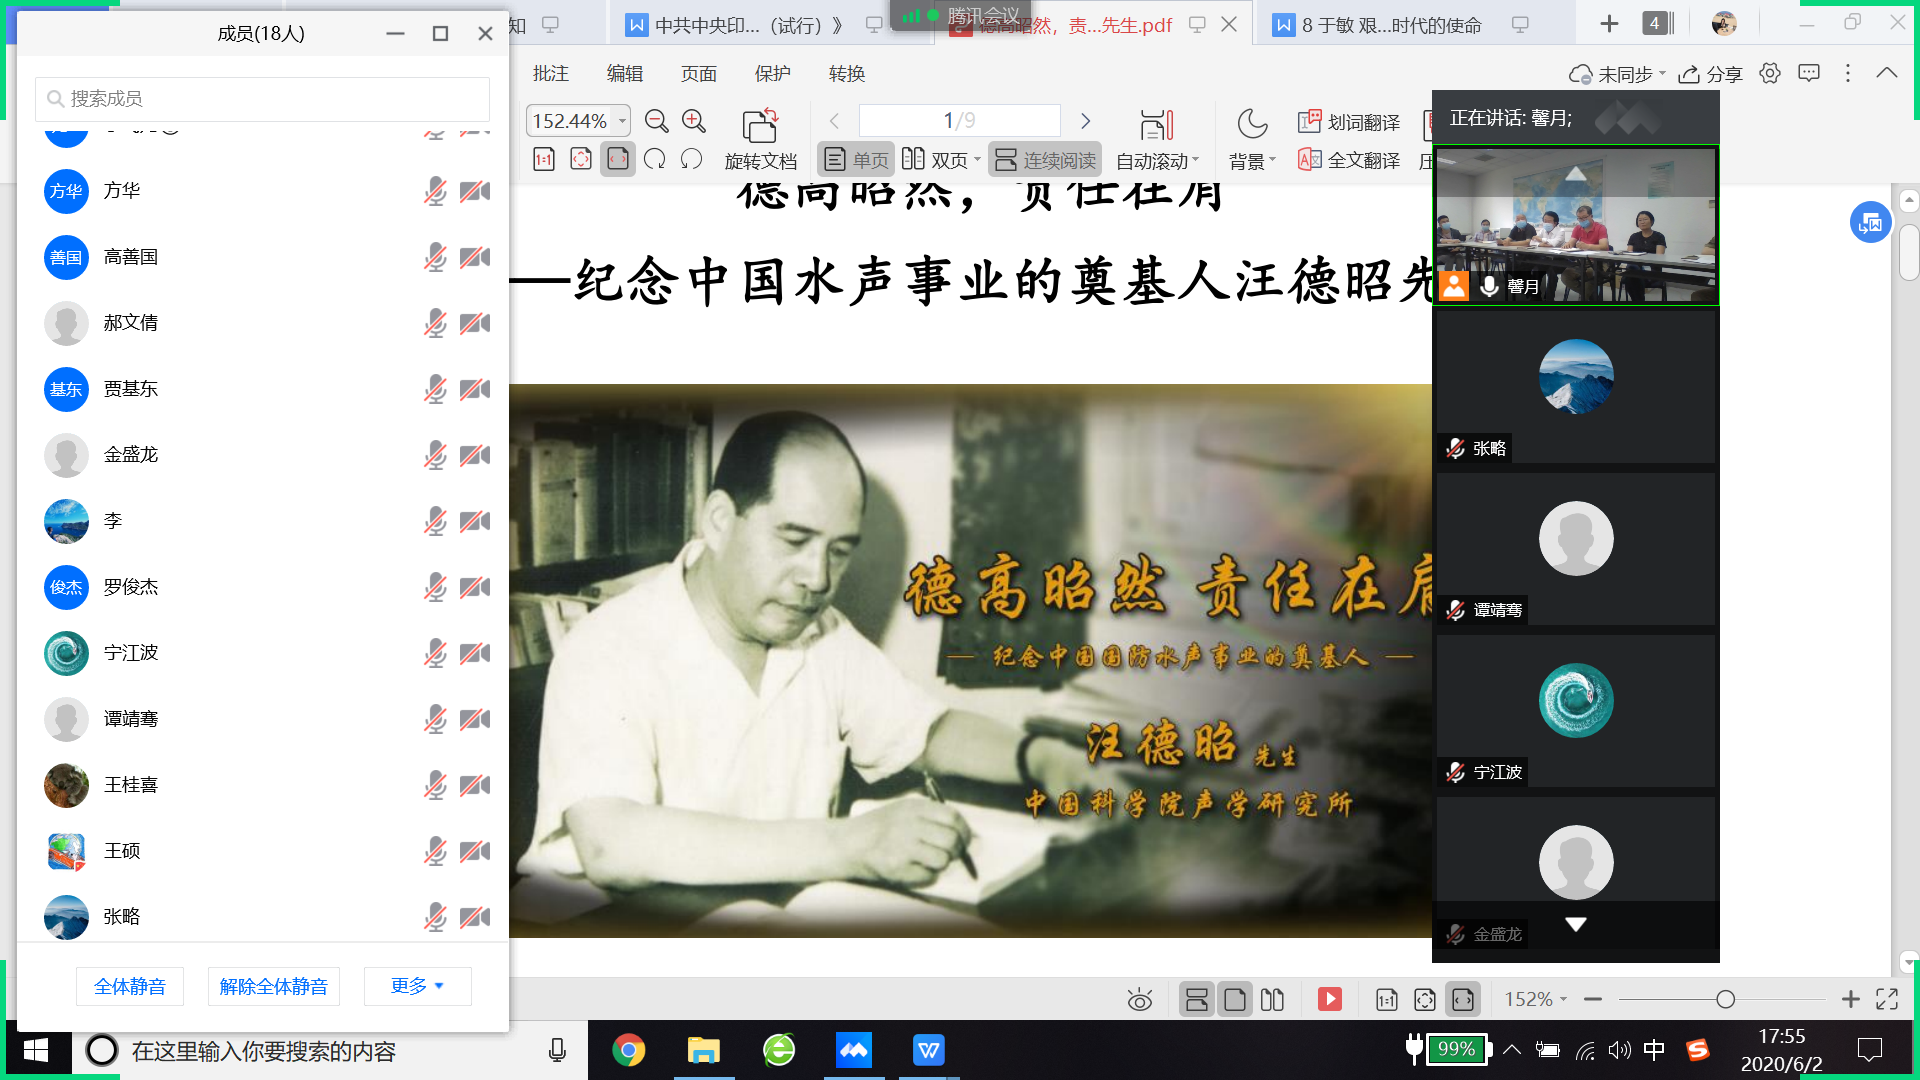This screenshot has height=1080, width=1920.
Task: Toggle microphone for 方华
Action: (434, 191)
